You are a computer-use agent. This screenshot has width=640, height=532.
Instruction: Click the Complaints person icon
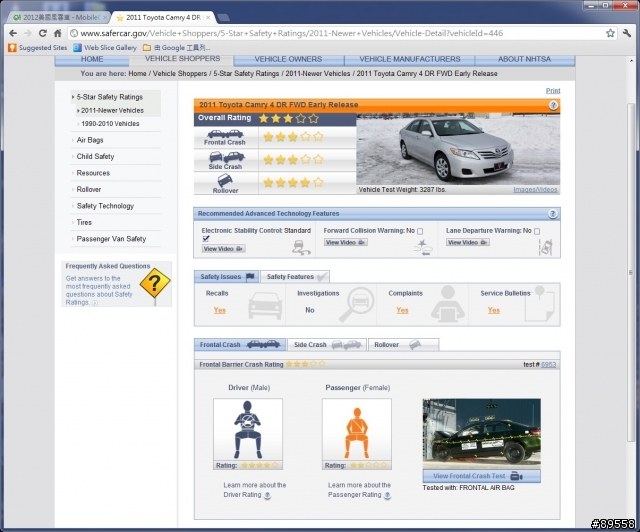(448, 303)
